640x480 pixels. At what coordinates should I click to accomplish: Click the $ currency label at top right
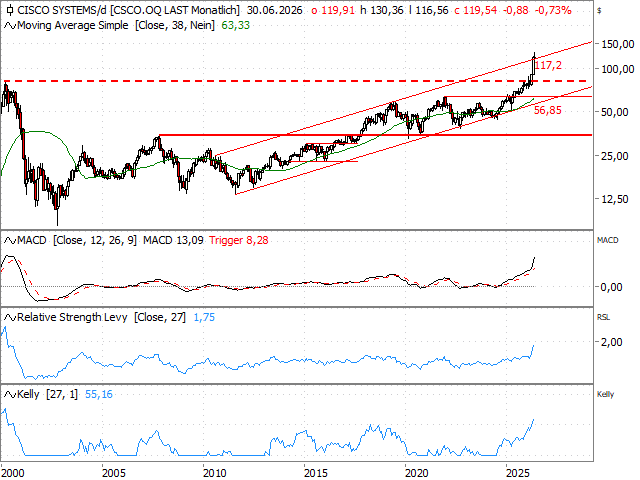(599, 11)
